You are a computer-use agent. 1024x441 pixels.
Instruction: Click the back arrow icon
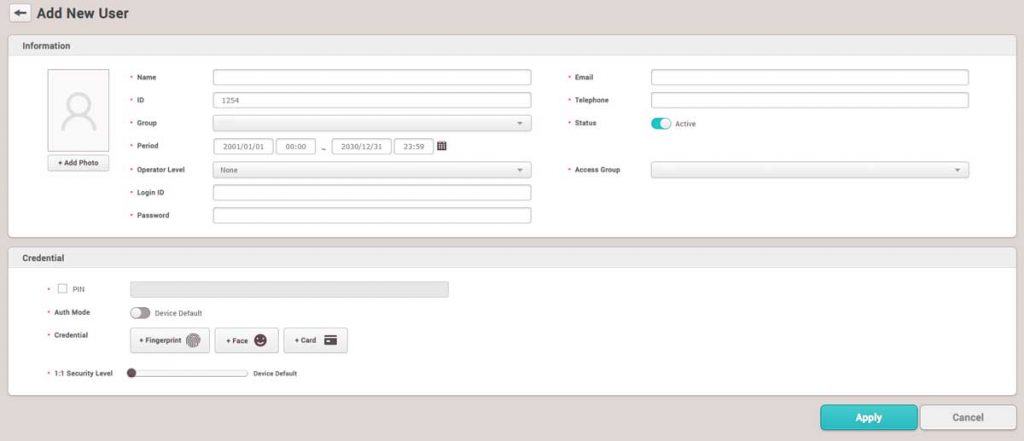coord(20,14)
